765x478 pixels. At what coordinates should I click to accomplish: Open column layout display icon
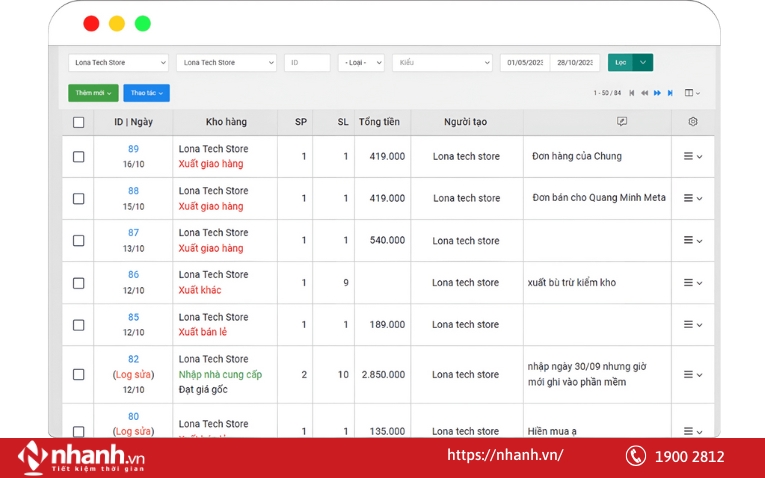(691, 93)
